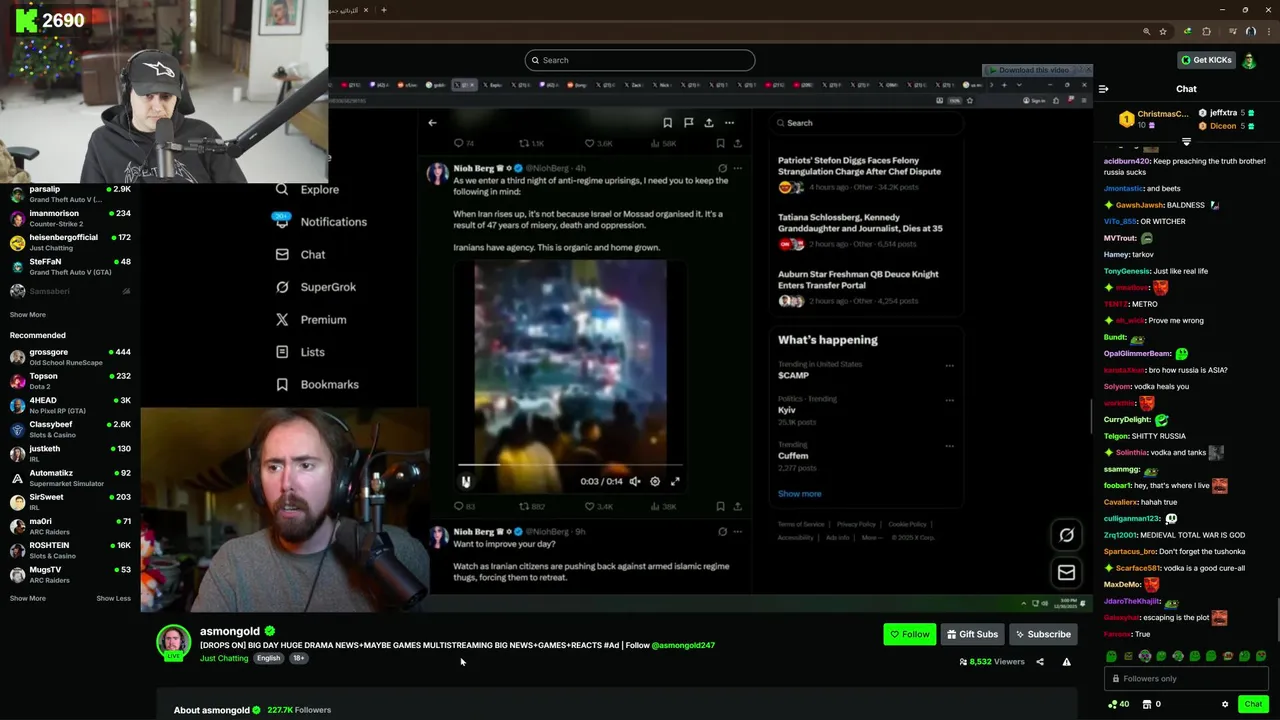Click the video progress bar

pos(570,465)
